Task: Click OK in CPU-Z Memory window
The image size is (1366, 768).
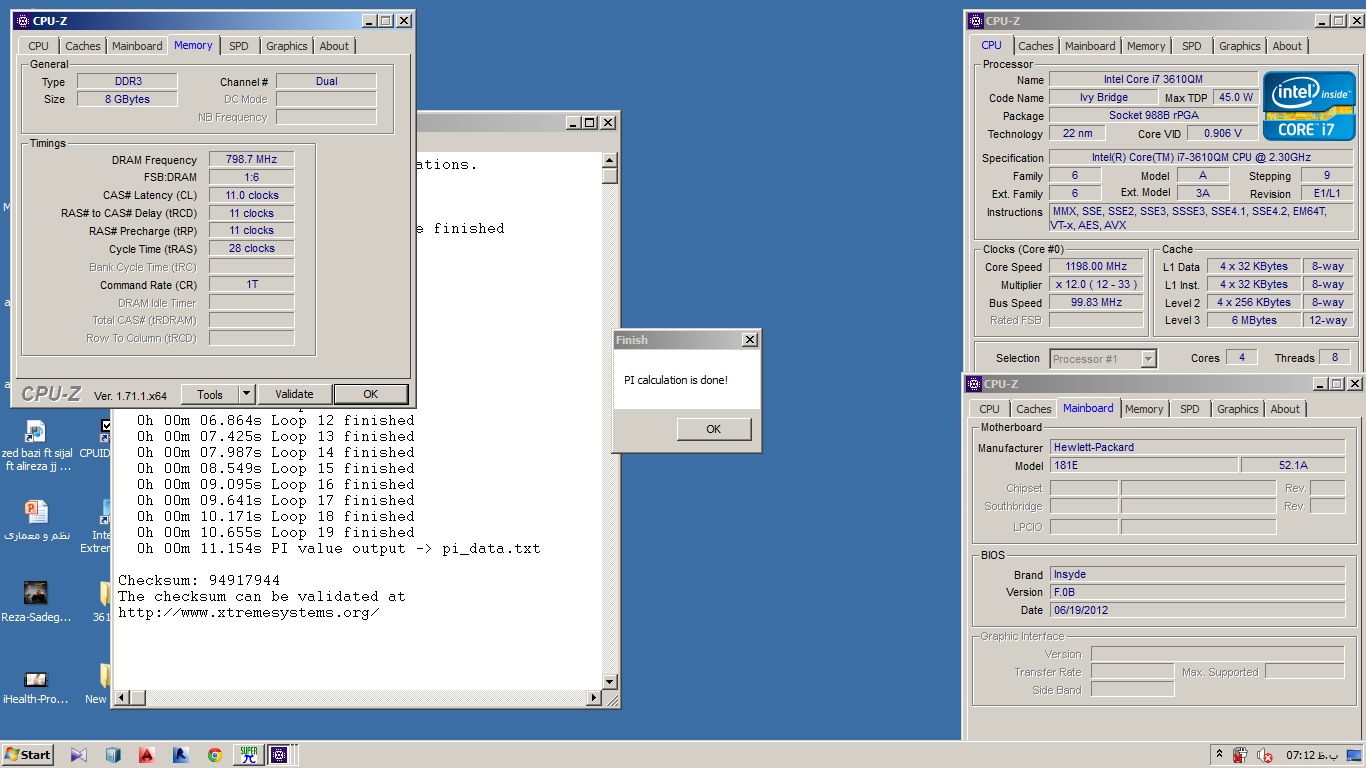Action: [371, 394]
